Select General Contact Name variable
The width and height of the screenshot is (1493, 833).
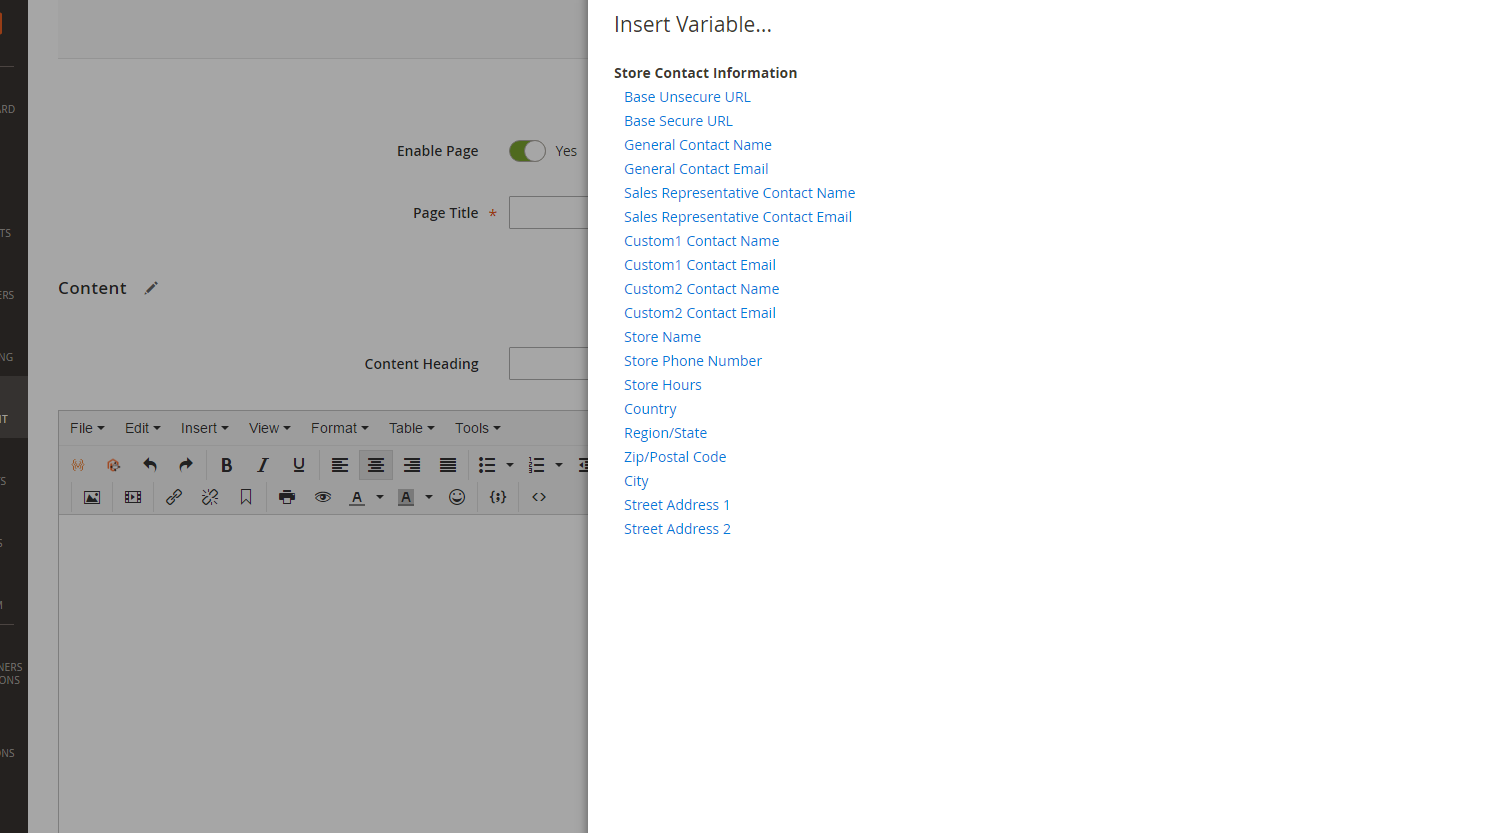(x=698, y=145)
